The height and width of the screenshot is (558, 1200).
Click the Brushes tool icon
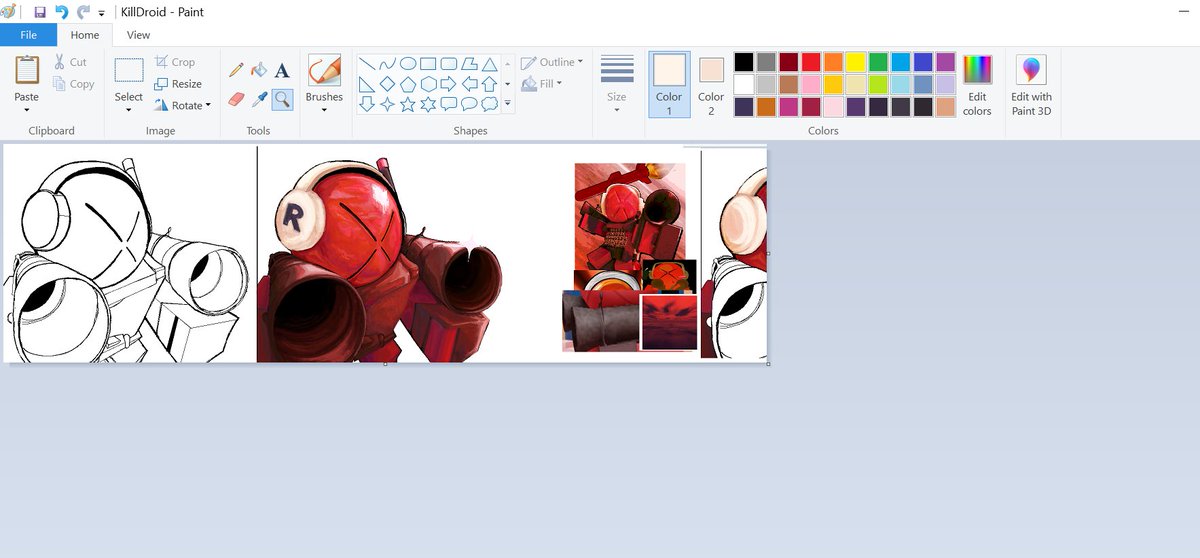click(324, 71)
